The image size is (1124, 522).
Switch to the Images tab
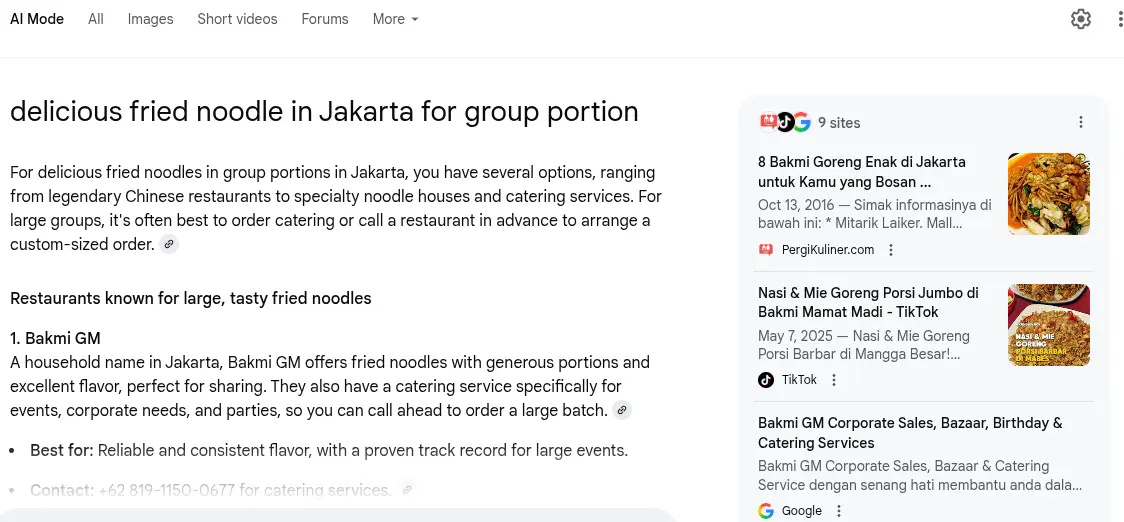click(x=150, y=19)
